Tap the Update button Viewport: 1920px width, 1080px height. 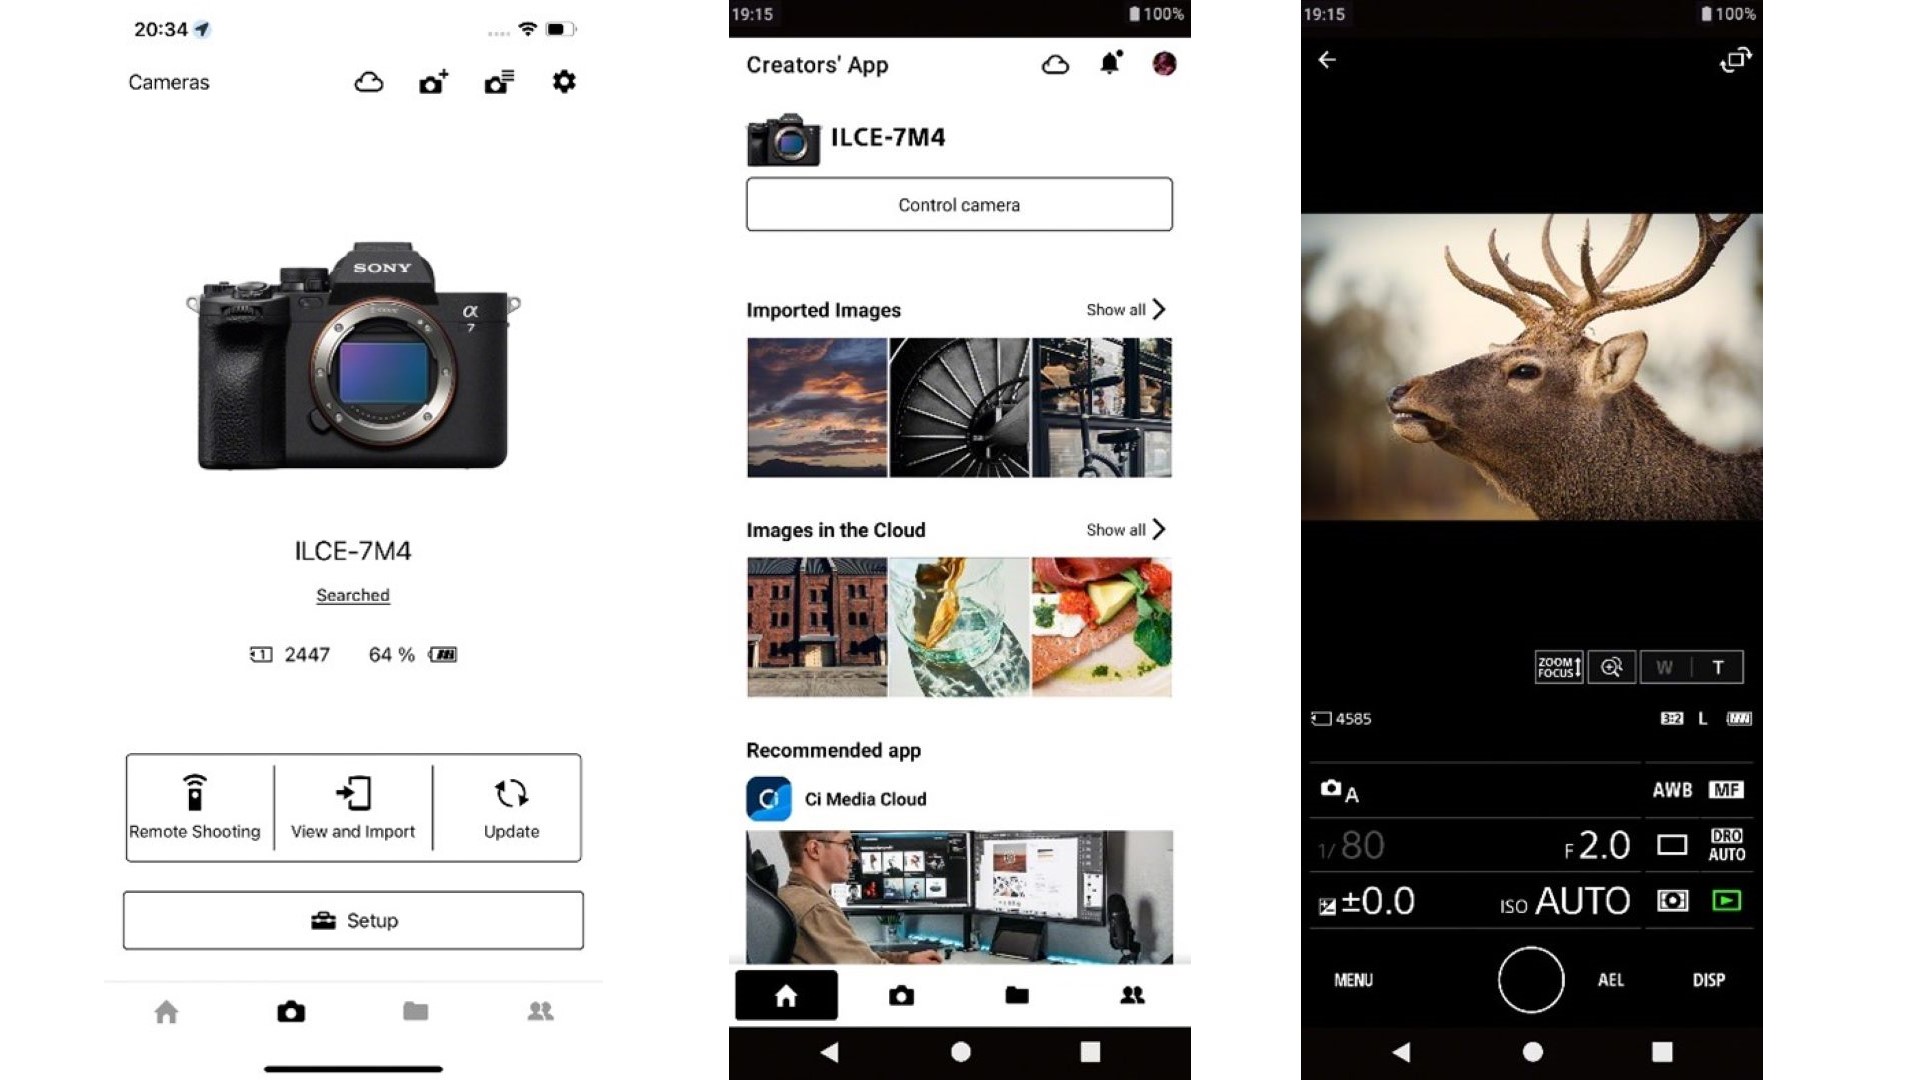[x=511, y=807]
